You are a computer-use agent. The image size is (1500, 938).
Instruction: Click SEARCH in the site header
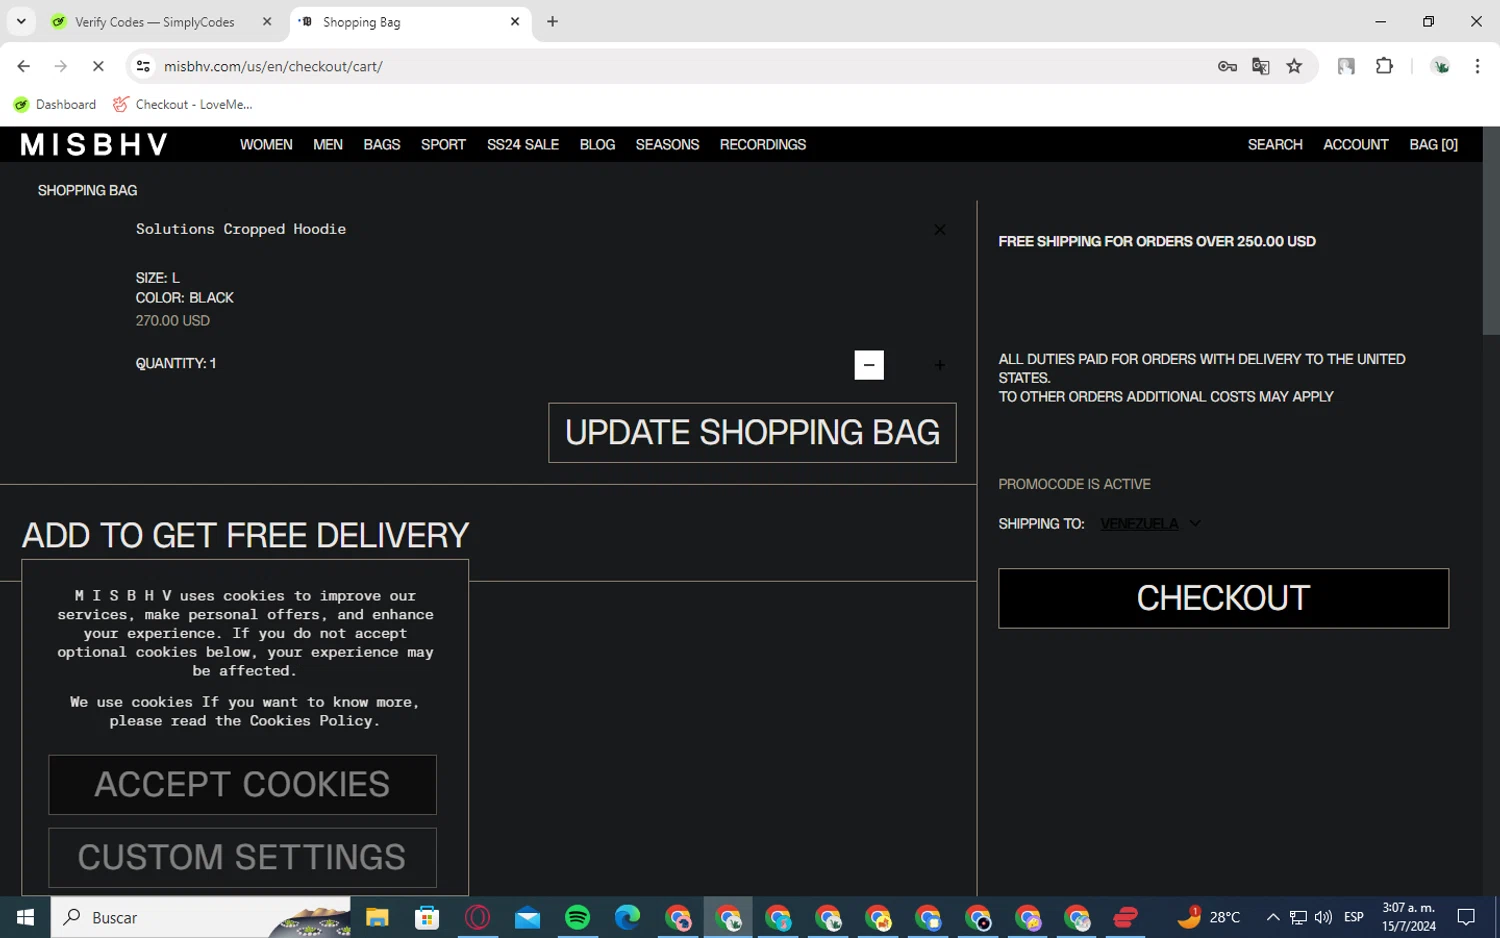pyautogui.click(x=1275, y=145)
